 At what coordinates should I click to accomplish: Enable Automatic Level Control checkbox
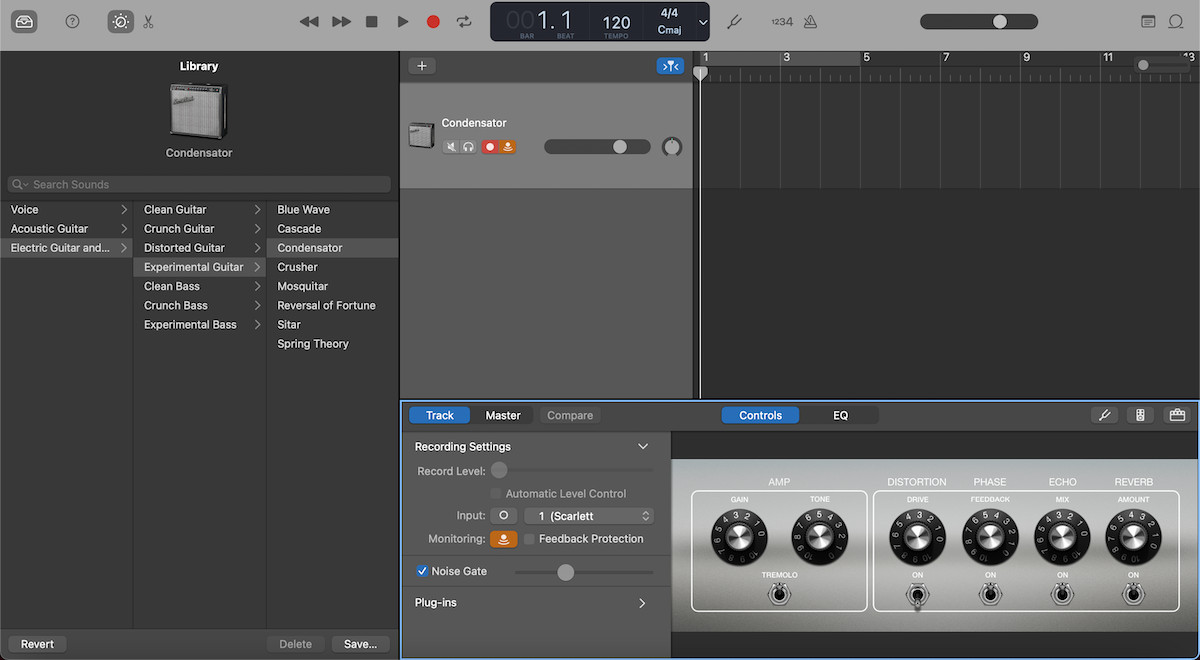[x=496, y=494]
